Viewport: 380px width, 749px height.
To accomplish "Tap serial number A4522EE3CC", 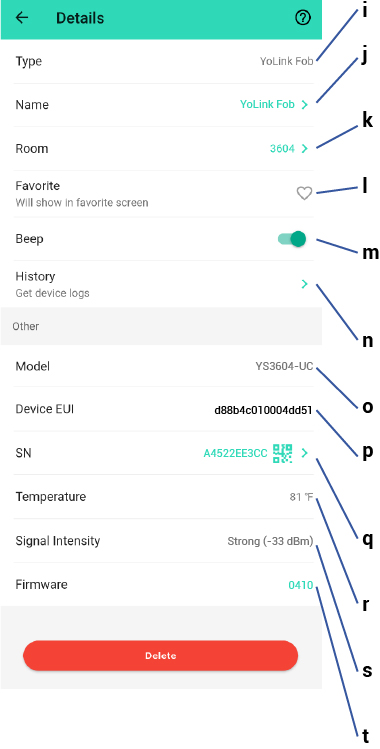I will point(235,453).
